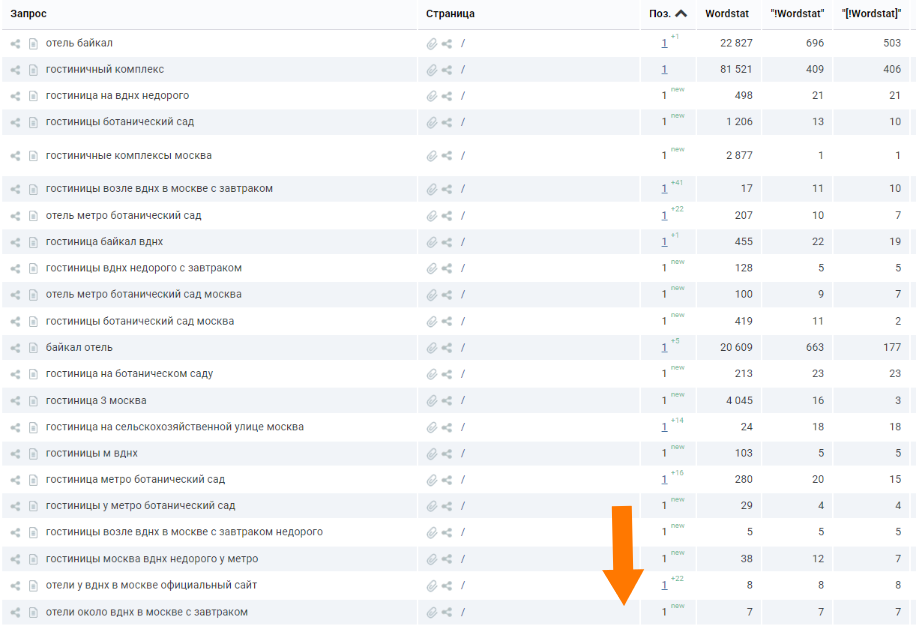This screenshot has height=629, width=916.
Task: Open page slash link for гостиницы м вднх
Action: point(463,453)
